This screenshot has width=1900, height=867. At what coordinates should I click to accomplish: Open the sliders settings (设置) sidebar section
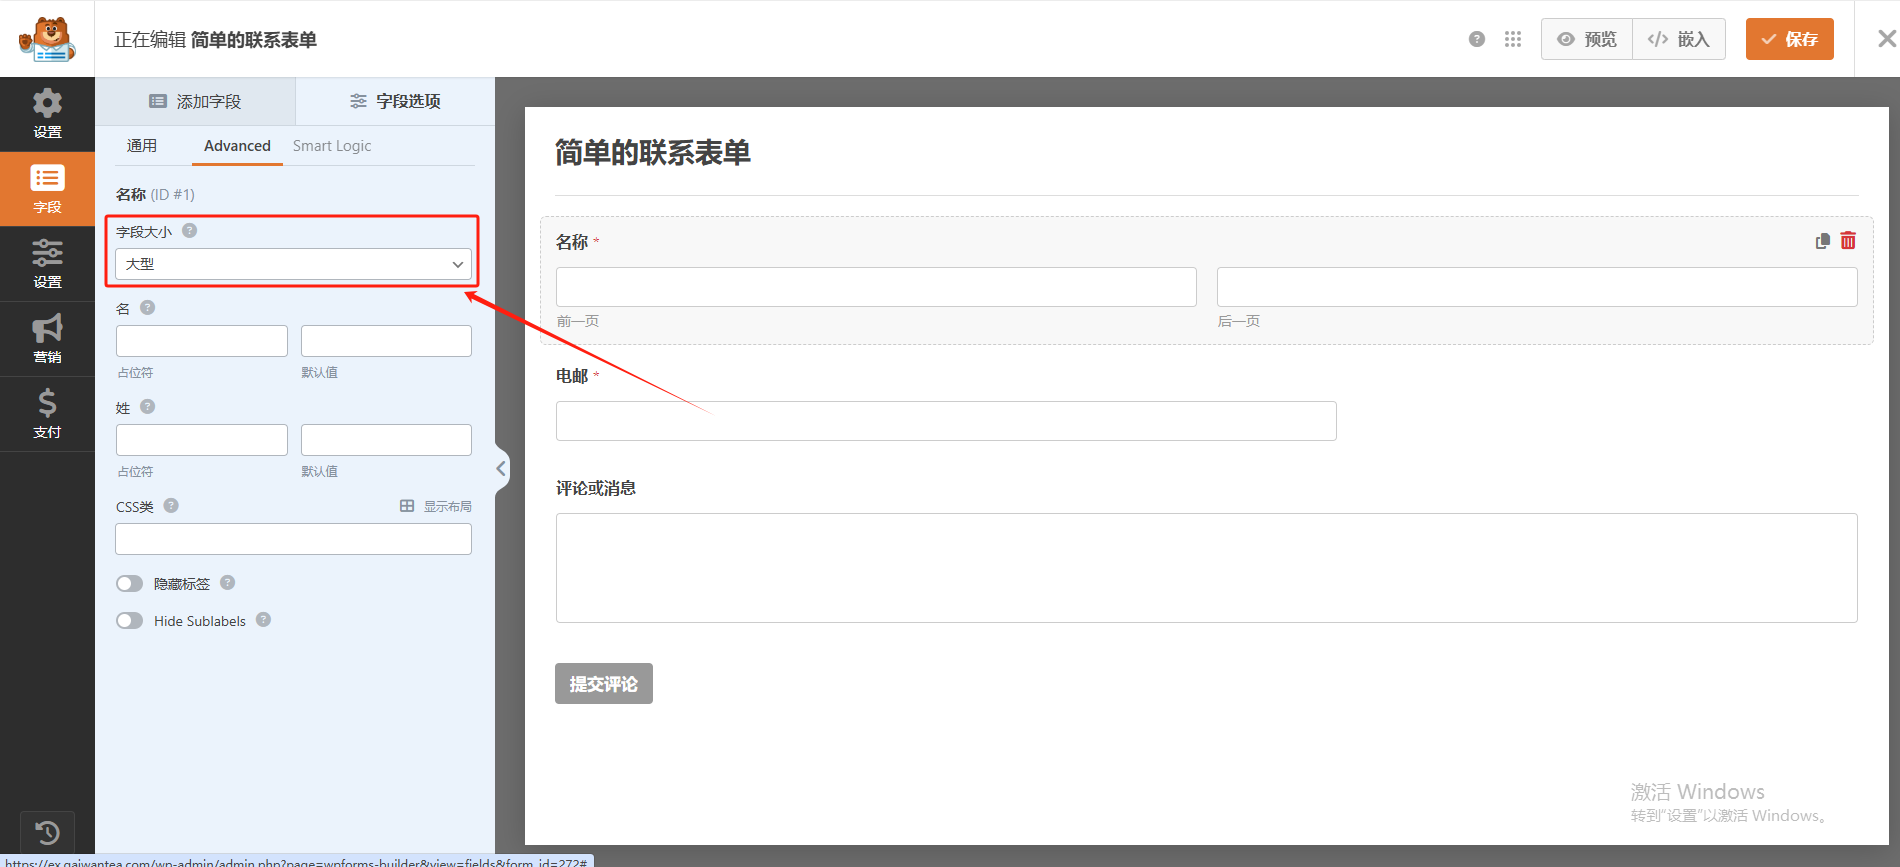tap(47, 264)
